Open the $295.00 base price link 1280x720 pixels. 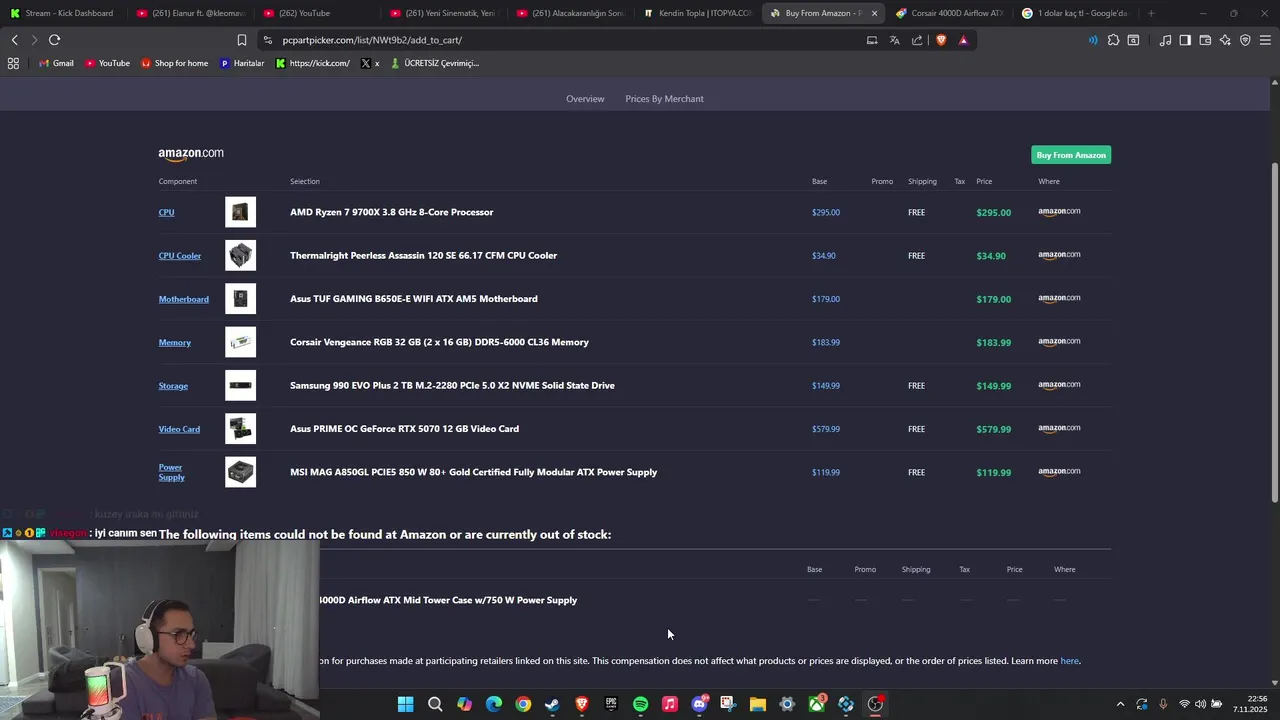[x=826, y=212]
